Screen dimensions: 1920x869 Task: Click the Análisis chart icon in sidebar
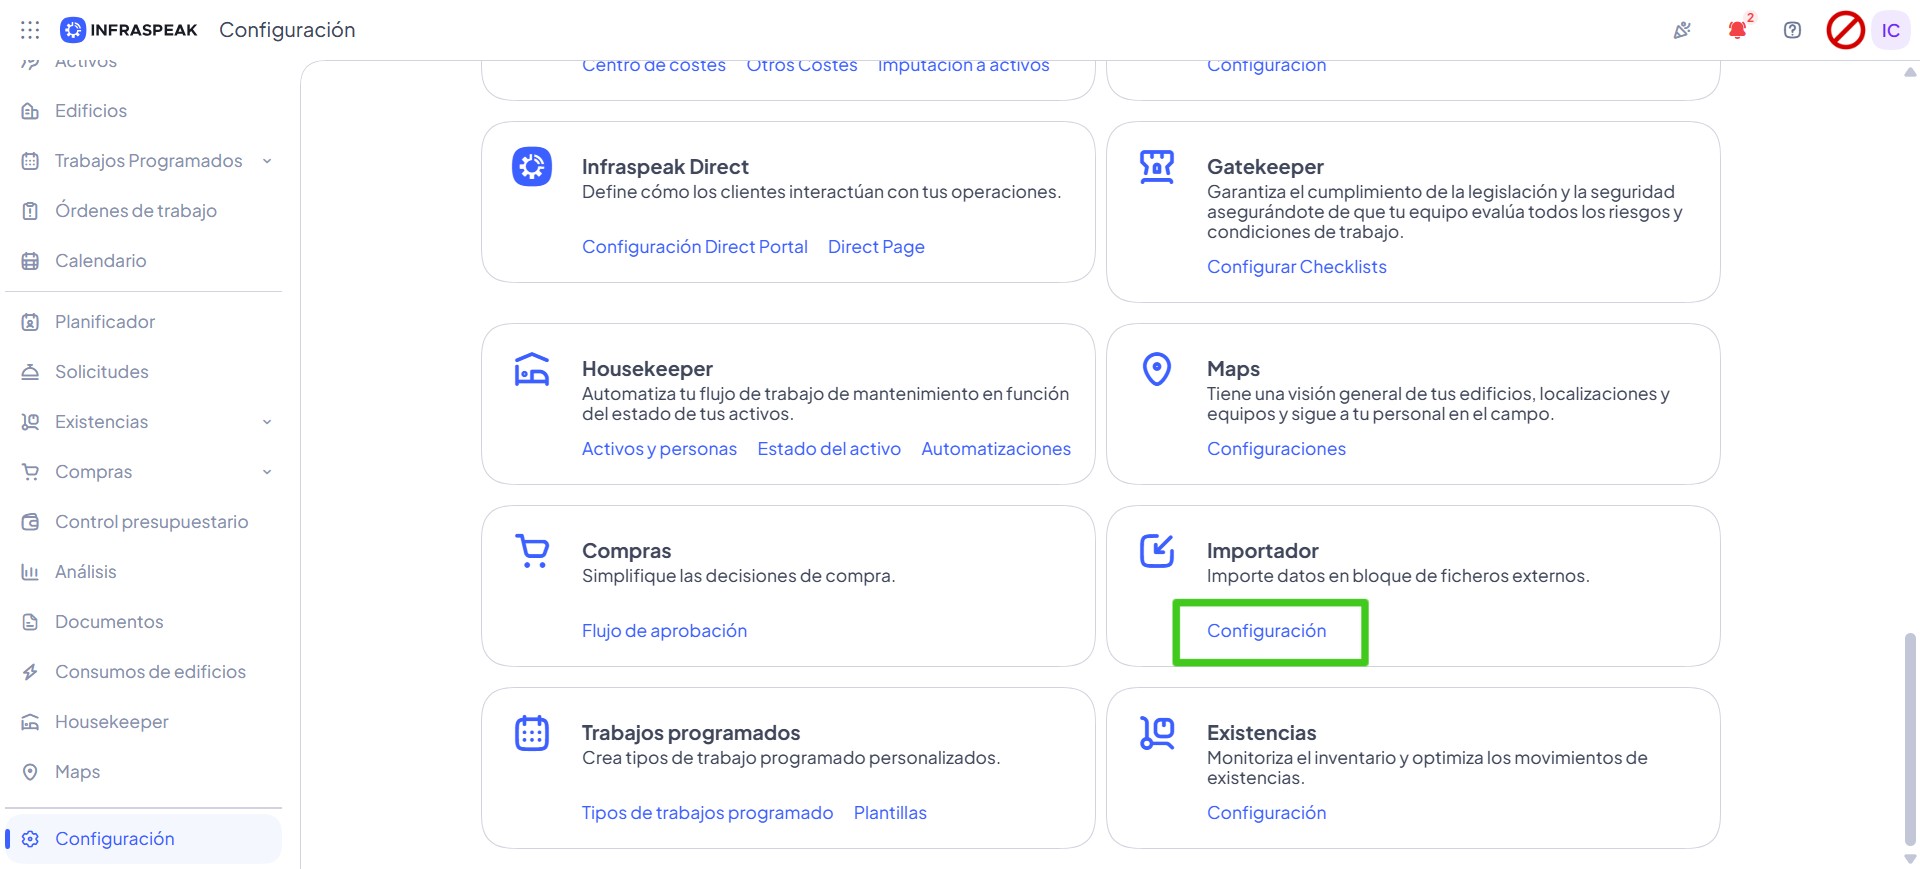coord(30,572)
